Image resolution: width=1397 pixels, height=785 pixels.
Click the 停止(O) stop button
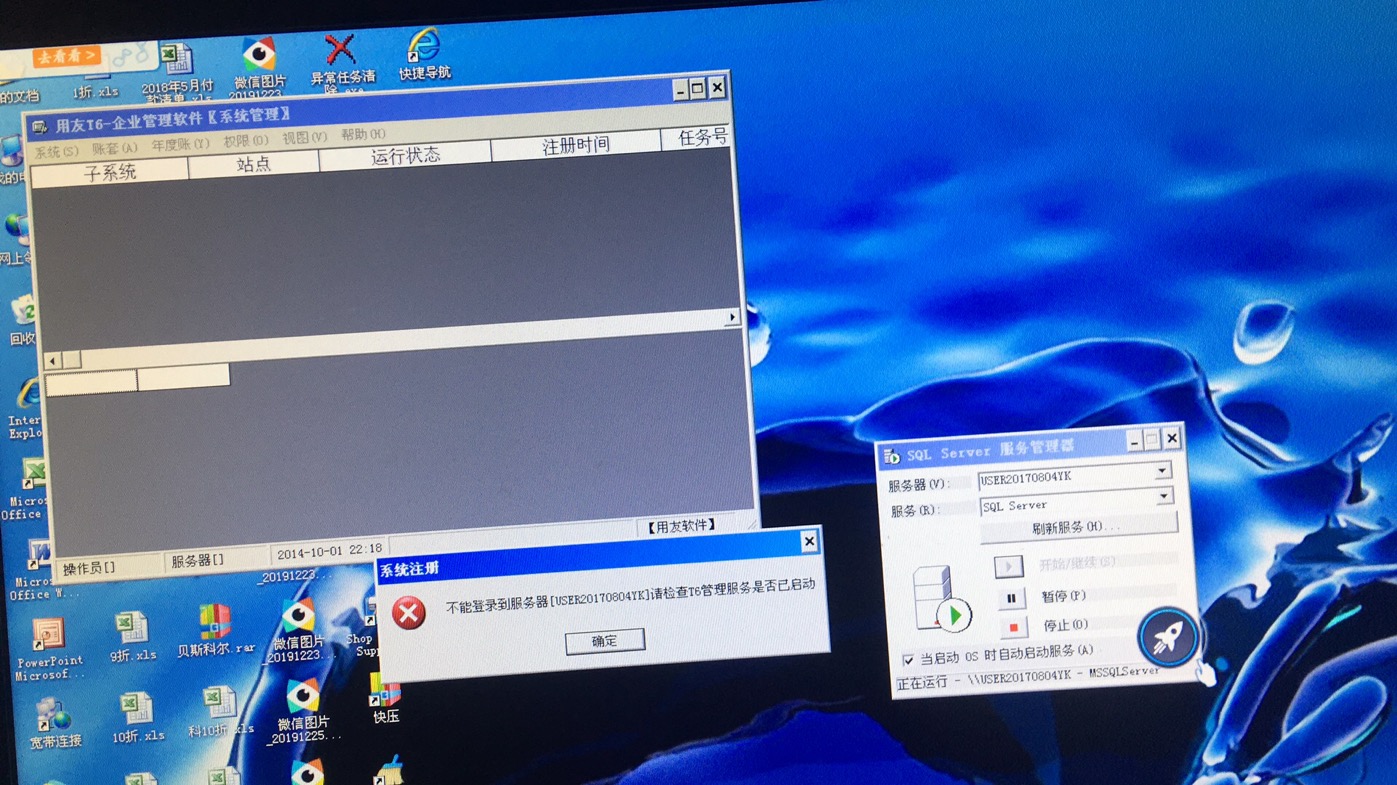pyautogui.click(x=1013, y=628)
